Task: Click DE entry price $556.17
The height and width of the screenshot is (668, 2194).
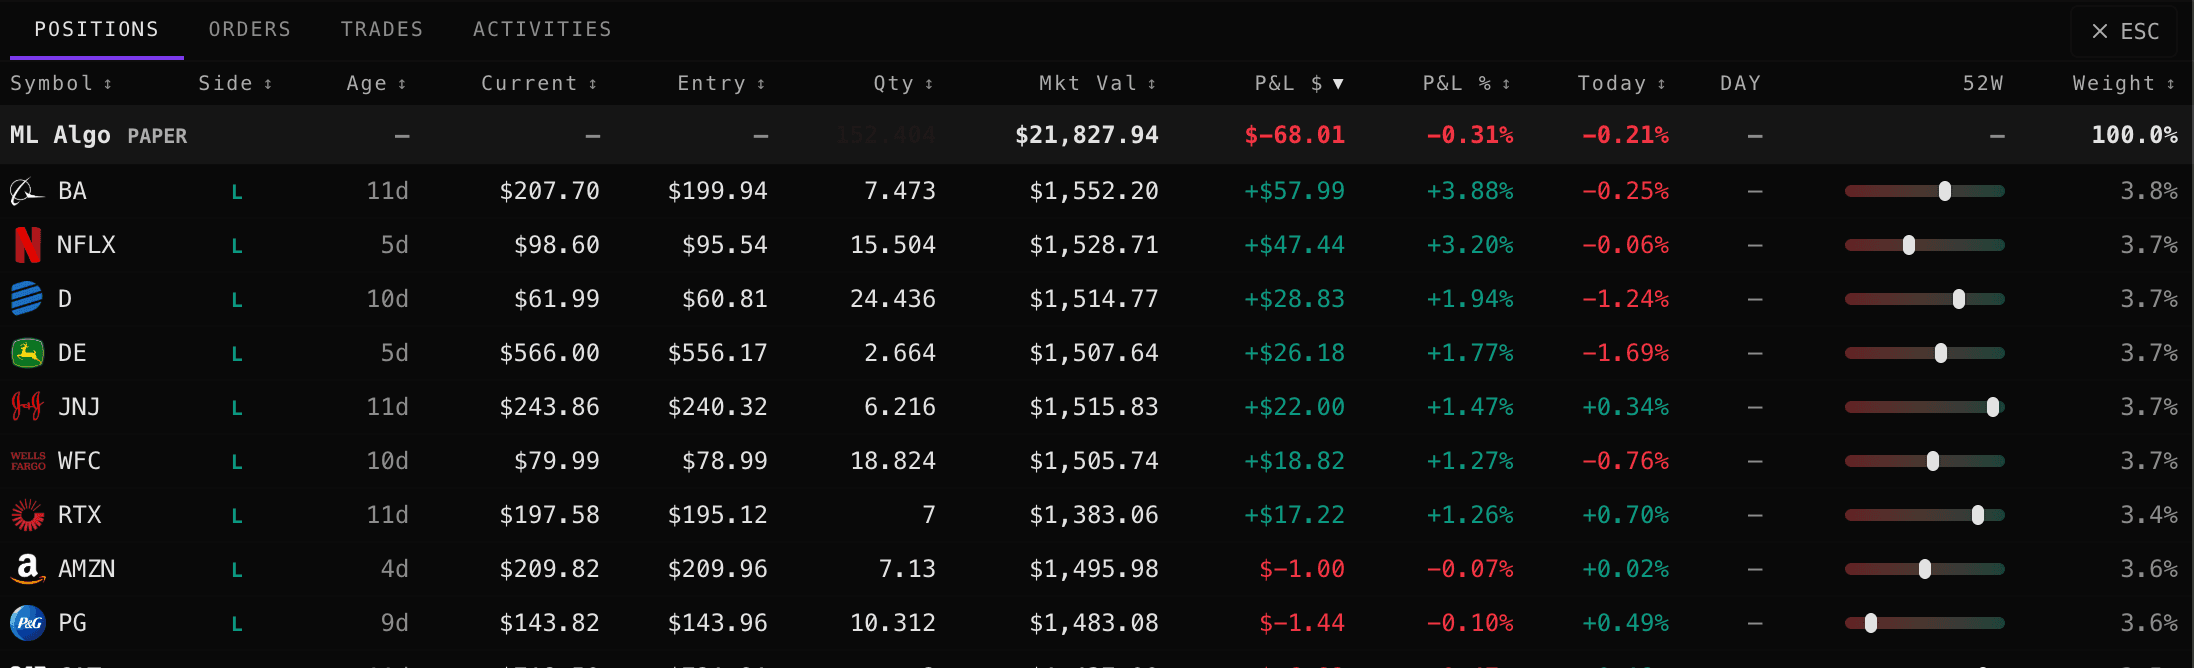Action: (x=718, y=353)
